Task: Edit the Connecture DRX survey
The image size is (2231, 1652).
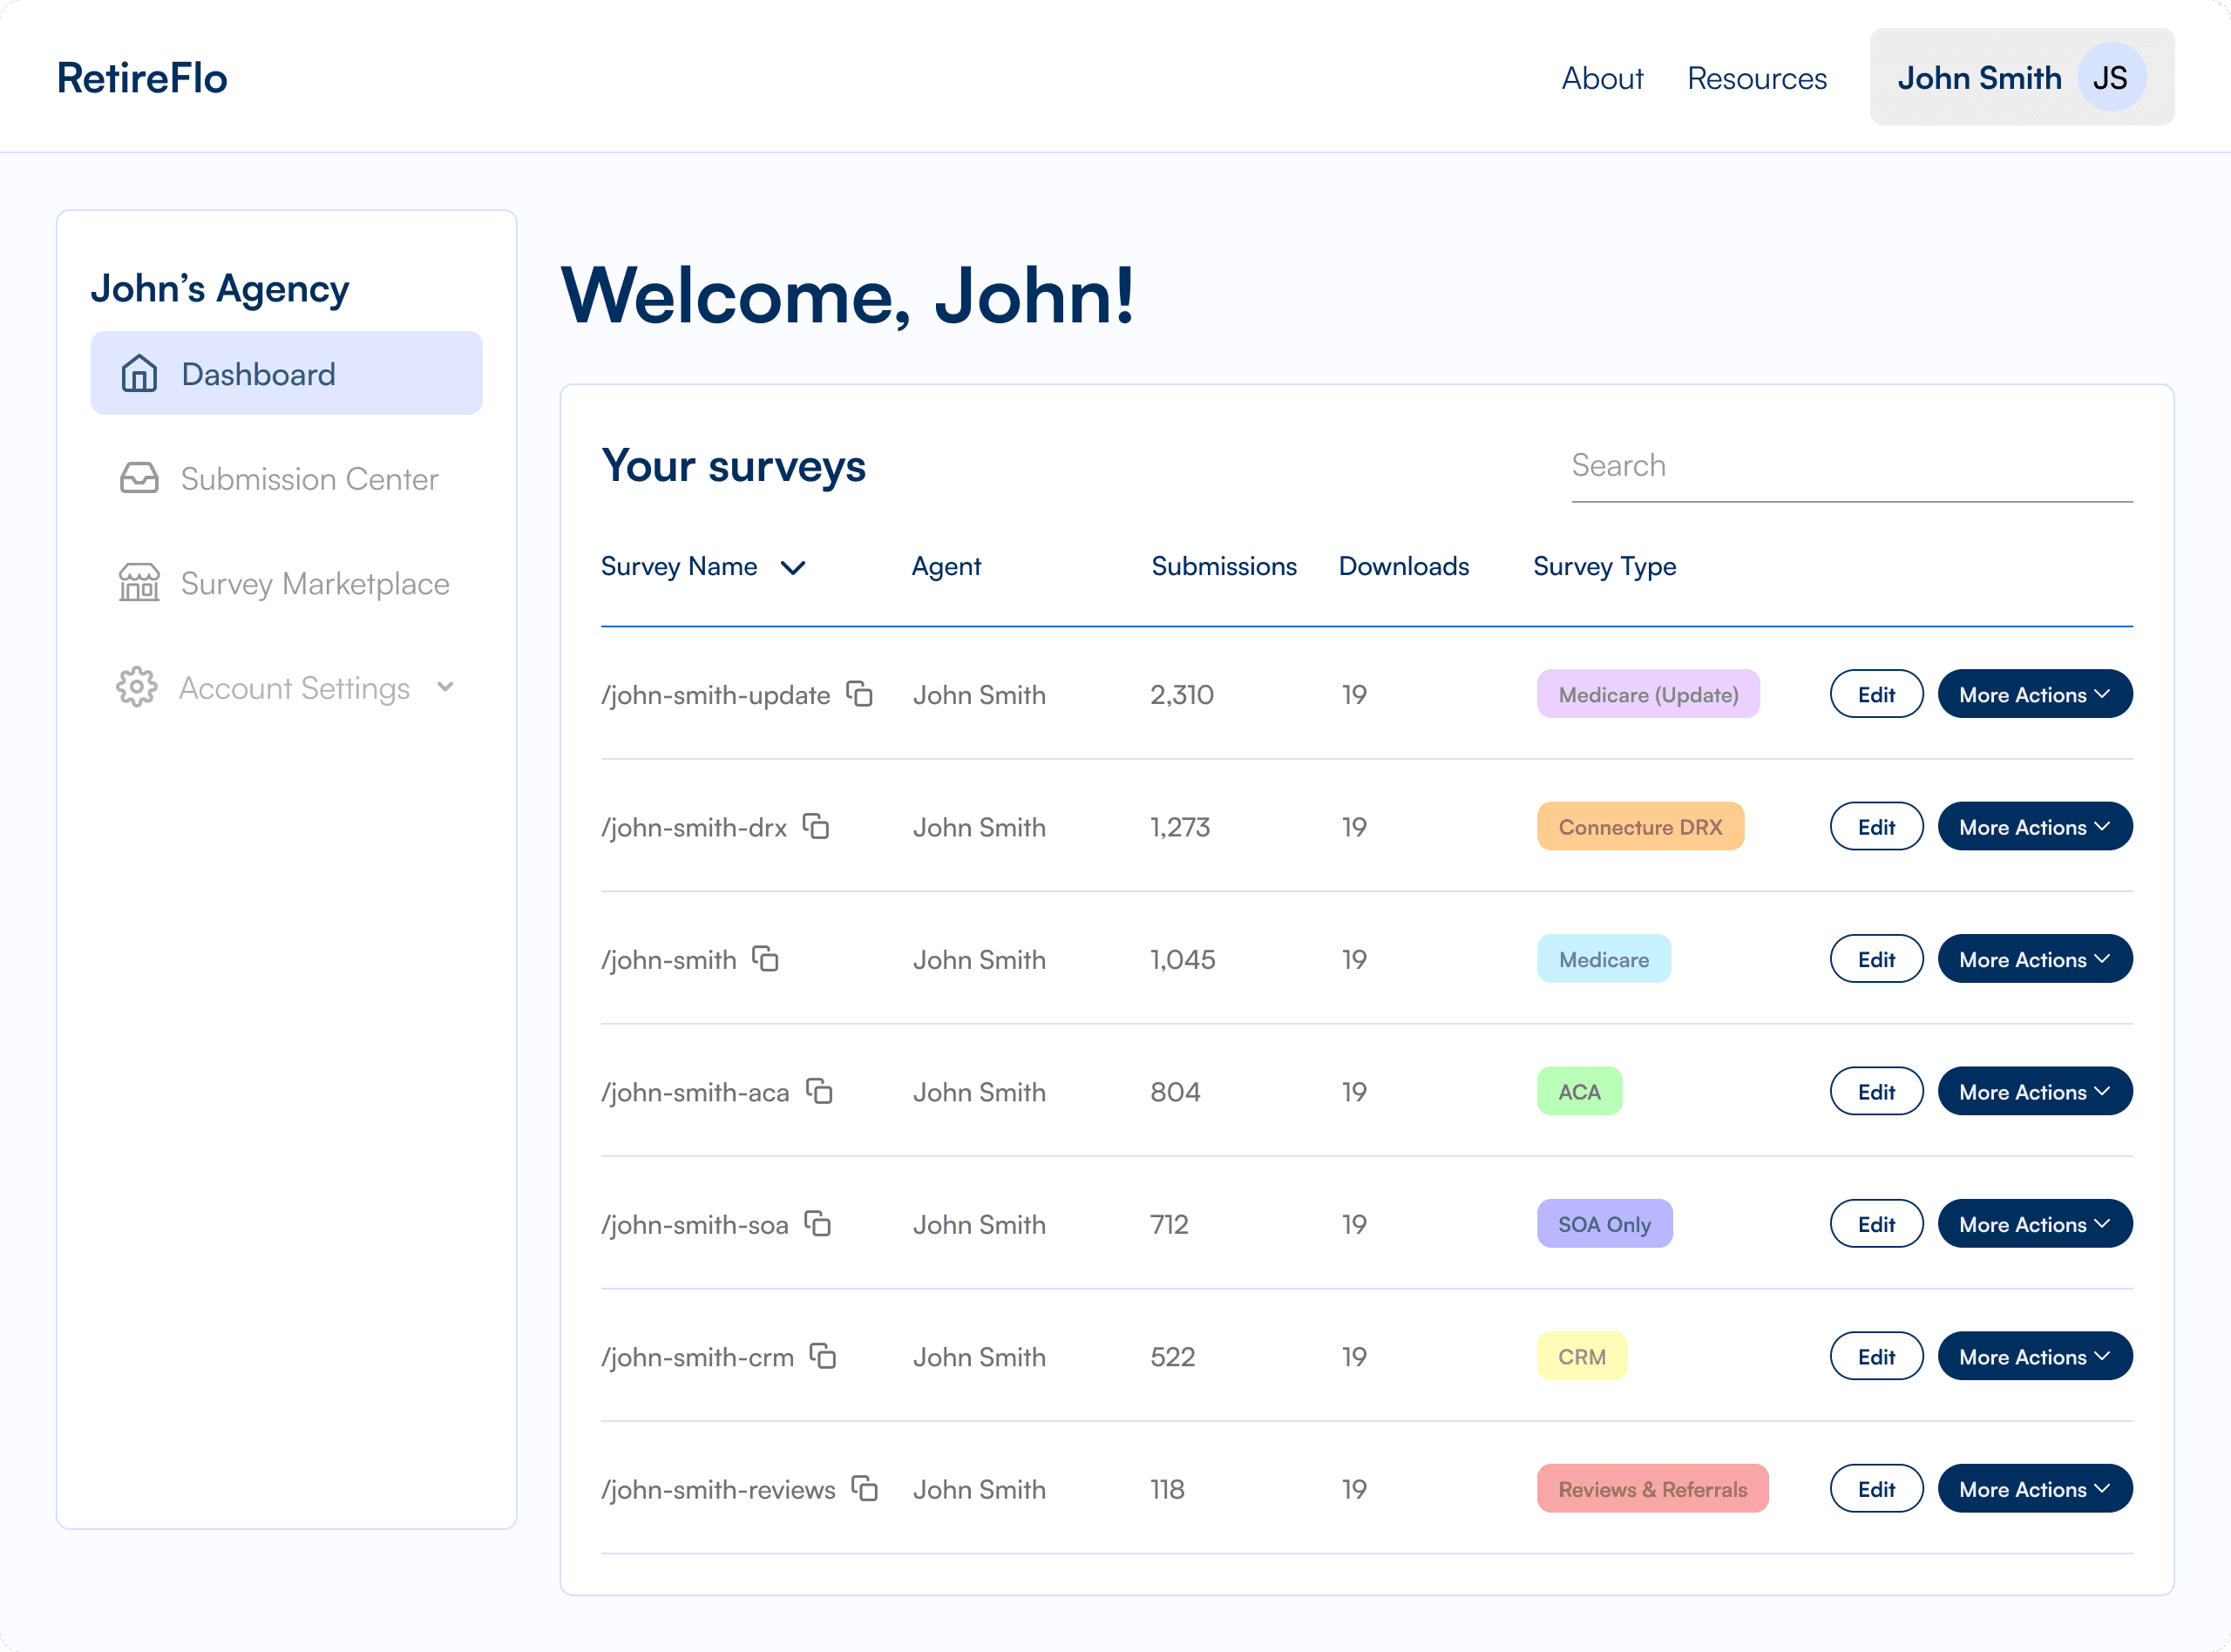Action: (1876, 827)
